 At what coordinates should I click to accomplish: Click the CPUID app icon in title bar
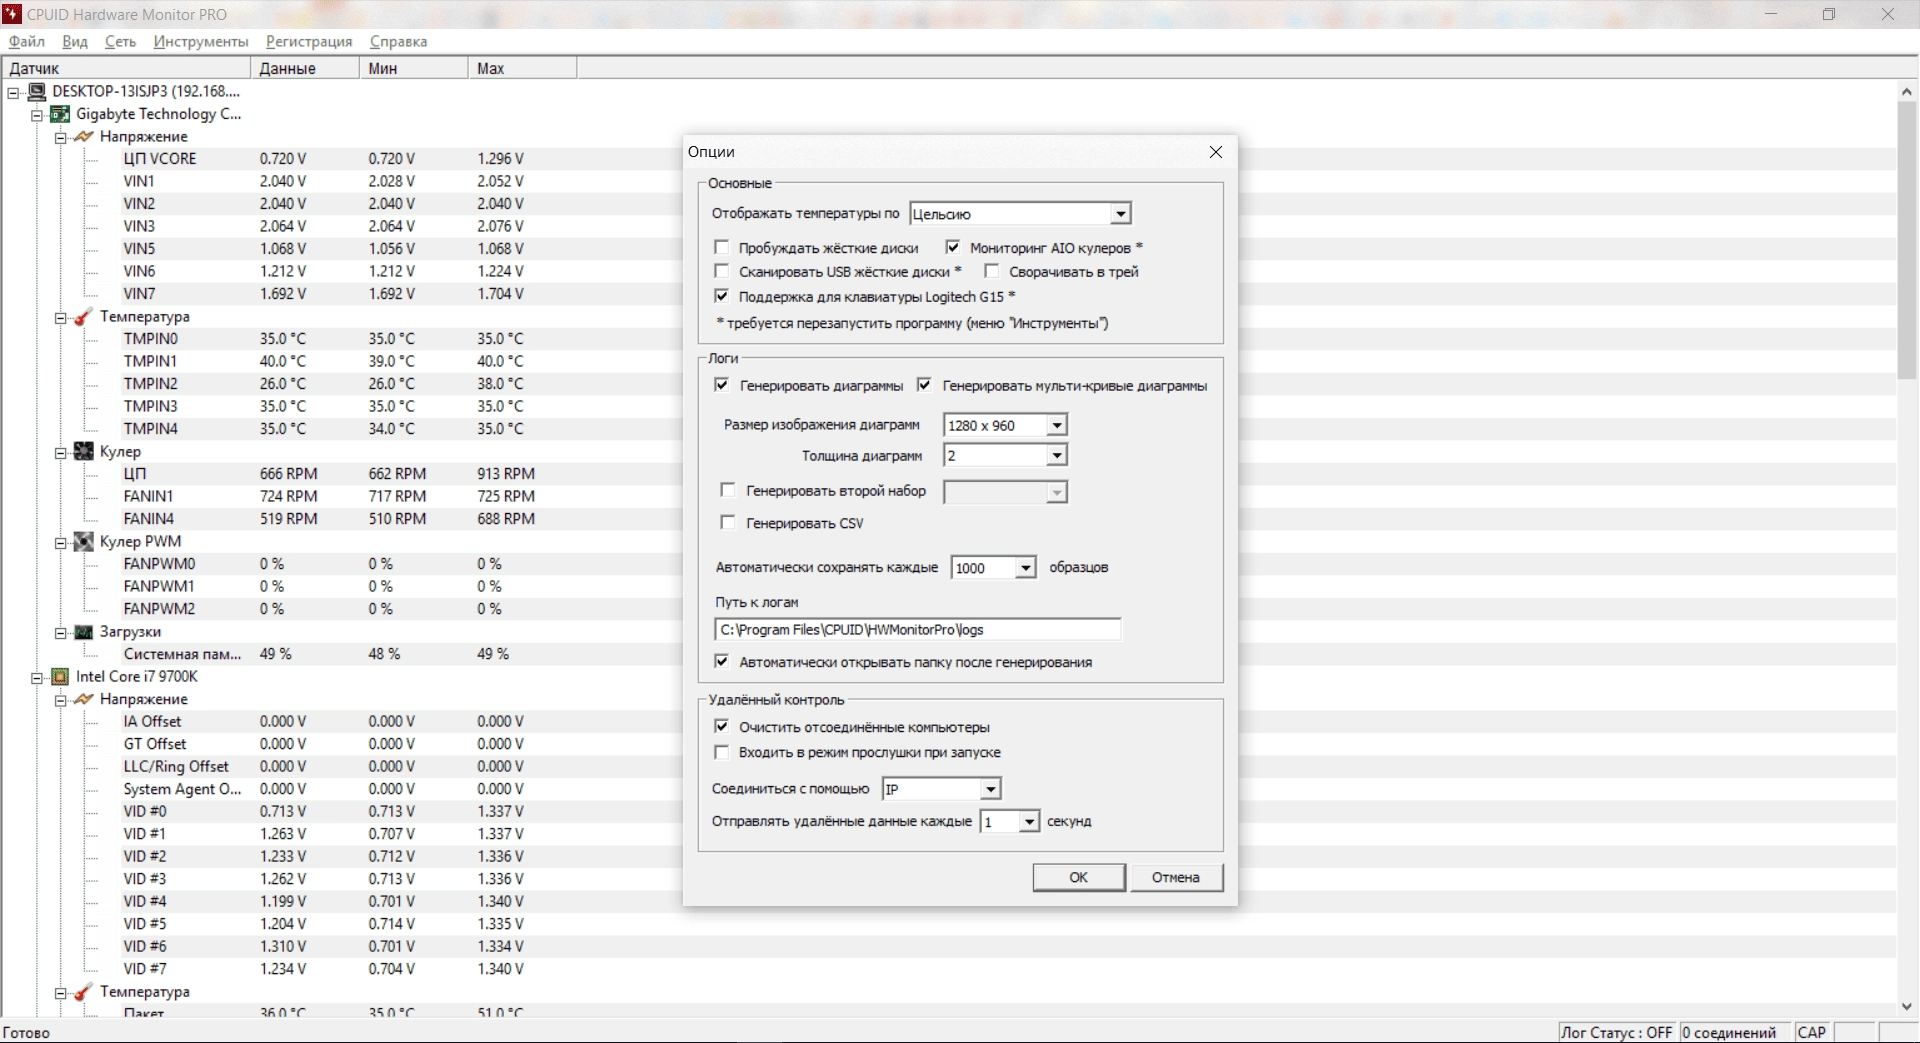(13, 14)
